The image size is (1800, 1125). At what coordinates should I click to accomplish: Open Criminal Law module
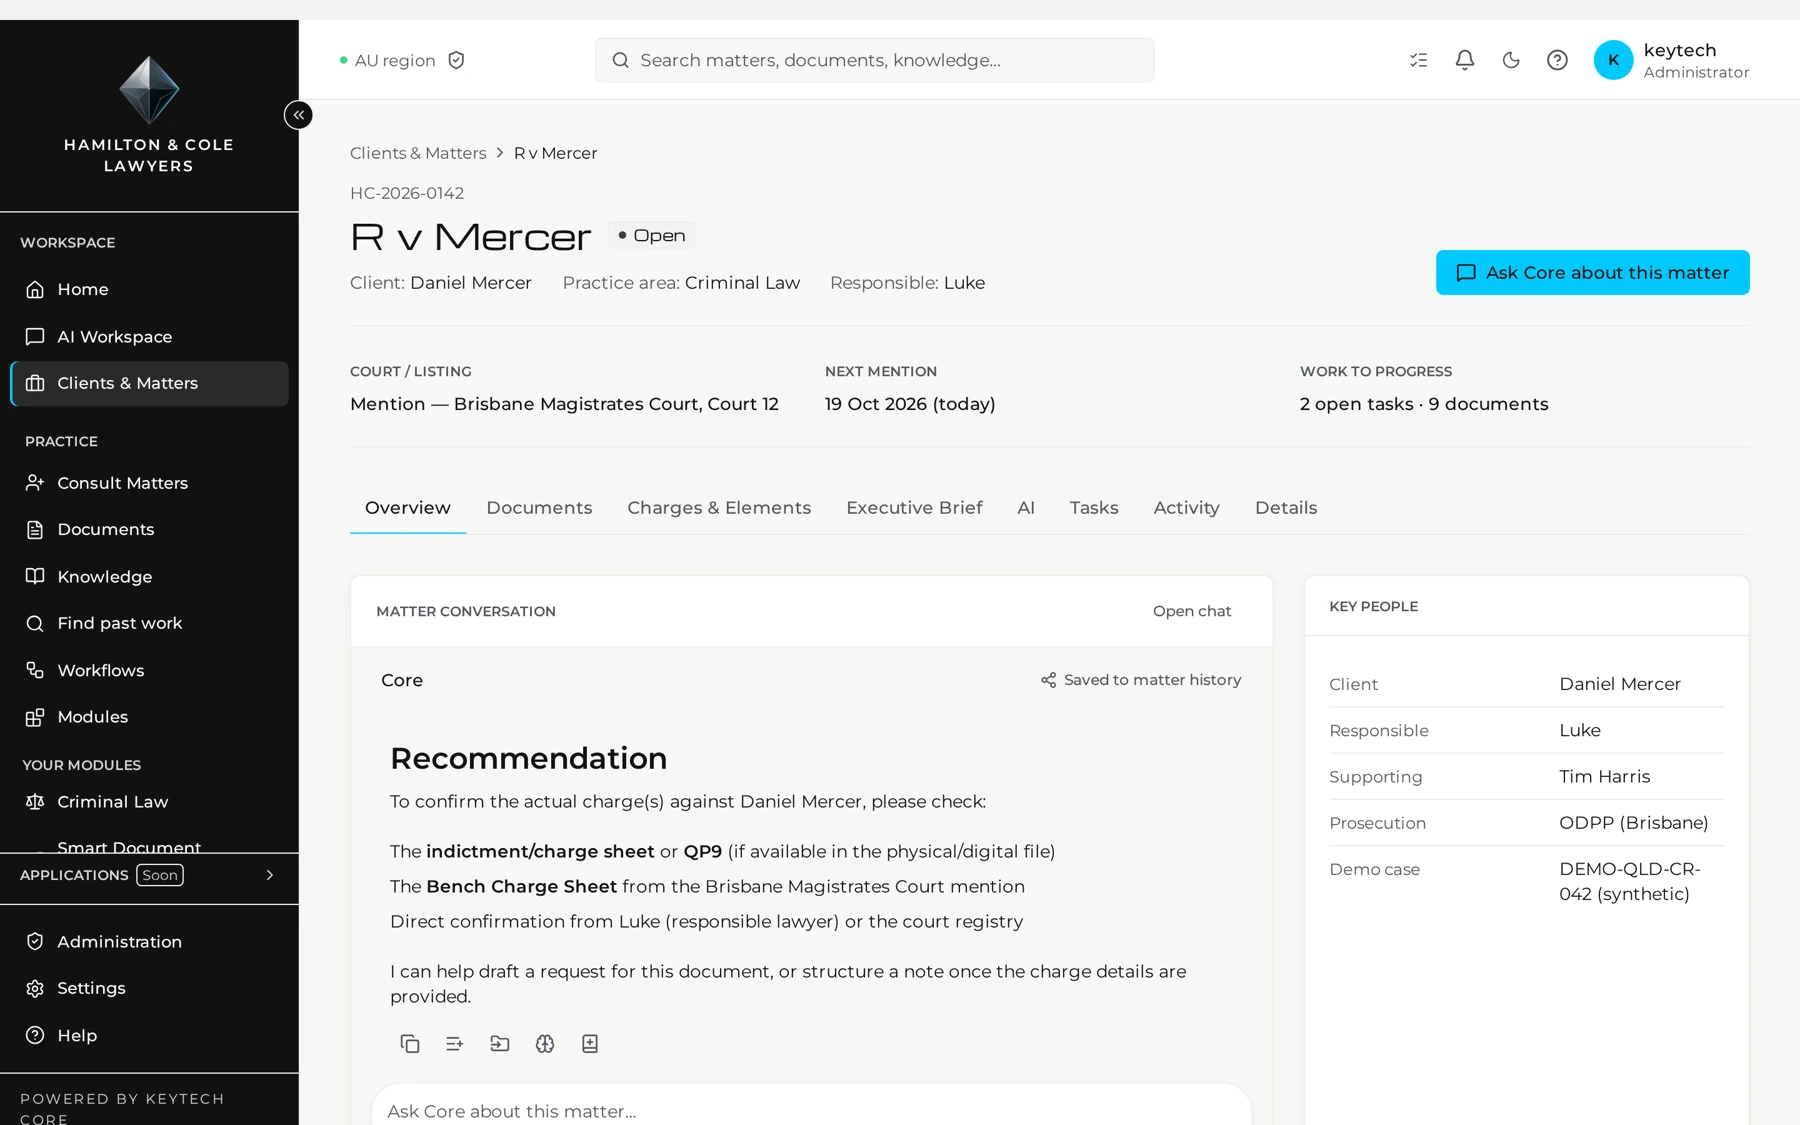pos(149,802)
